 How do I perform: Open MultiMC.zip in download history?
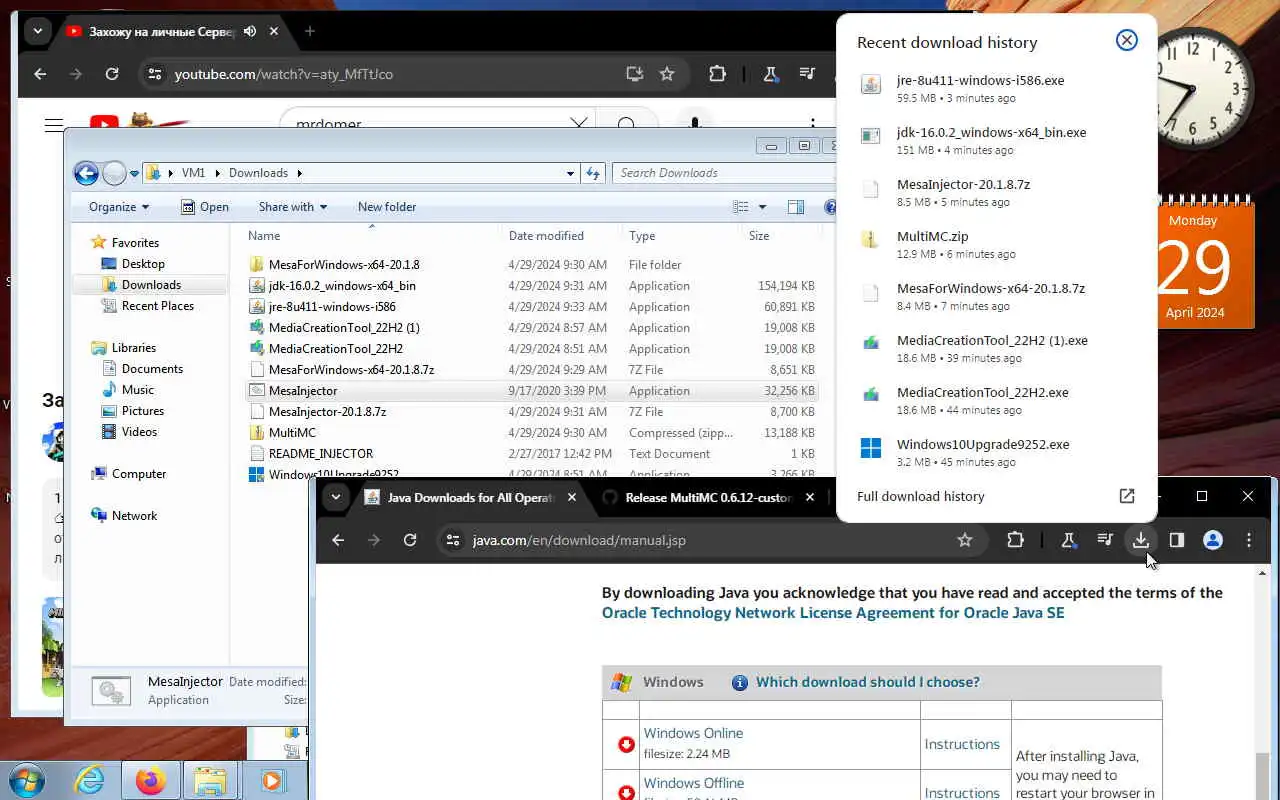[x=996, y=244]
